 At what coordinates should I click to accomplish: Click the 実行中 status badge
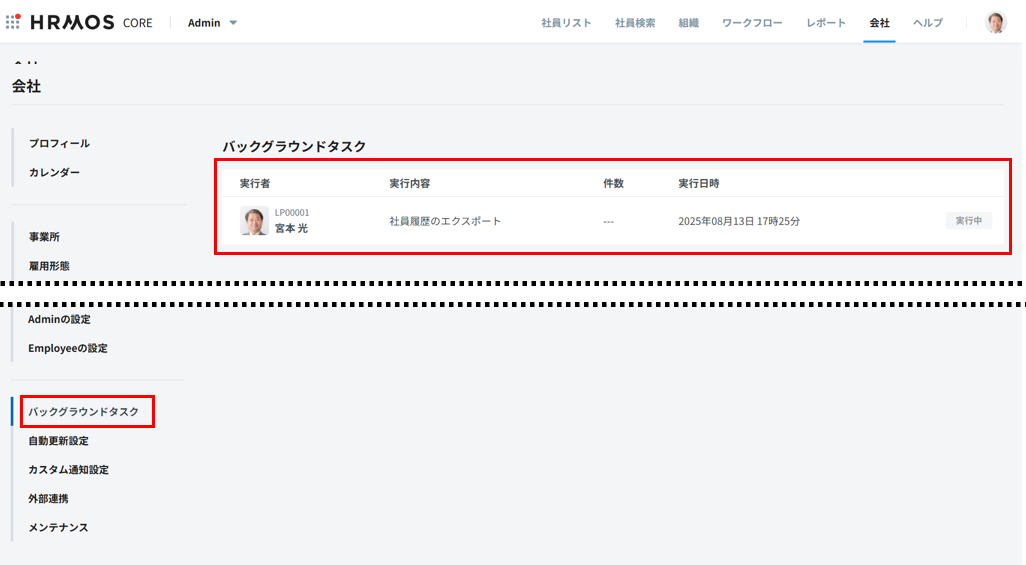[968, 221]
